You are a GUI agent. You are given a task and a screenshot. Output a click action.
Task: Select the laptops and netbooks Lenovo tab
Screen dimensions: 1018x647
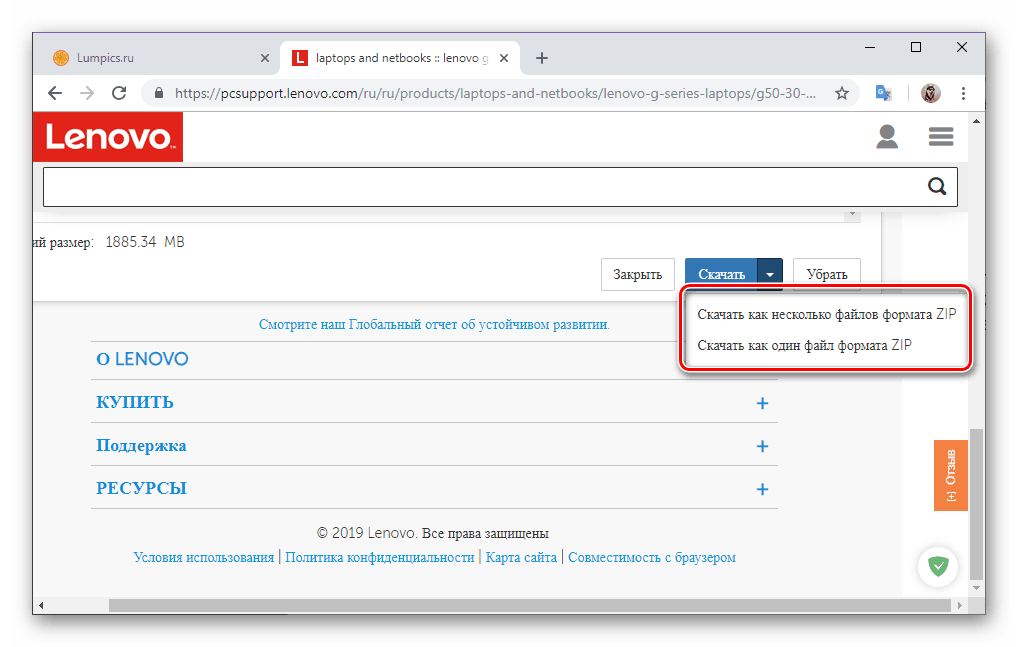(400, 58)
